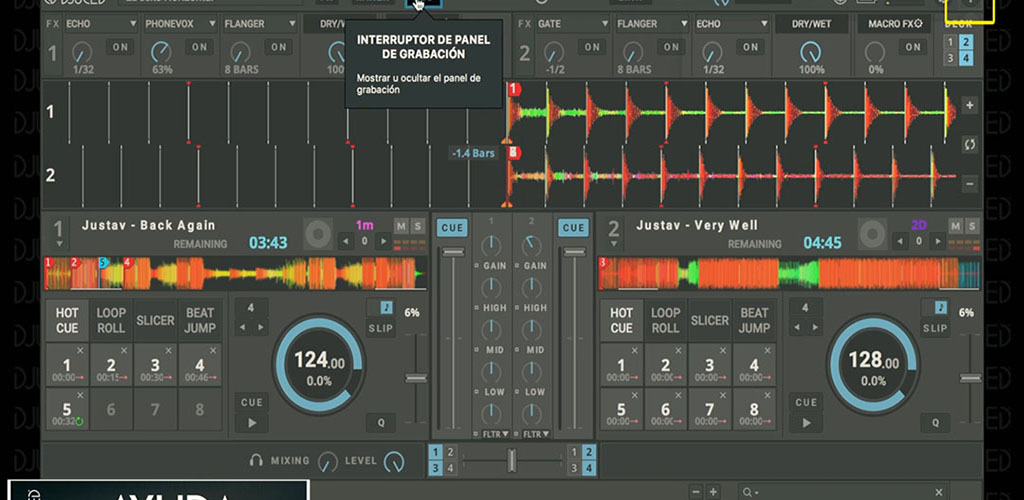Enable SLIP mode on deck 1
The height and width of the screenshot is (500, 1024).
[x=380, y=328]
